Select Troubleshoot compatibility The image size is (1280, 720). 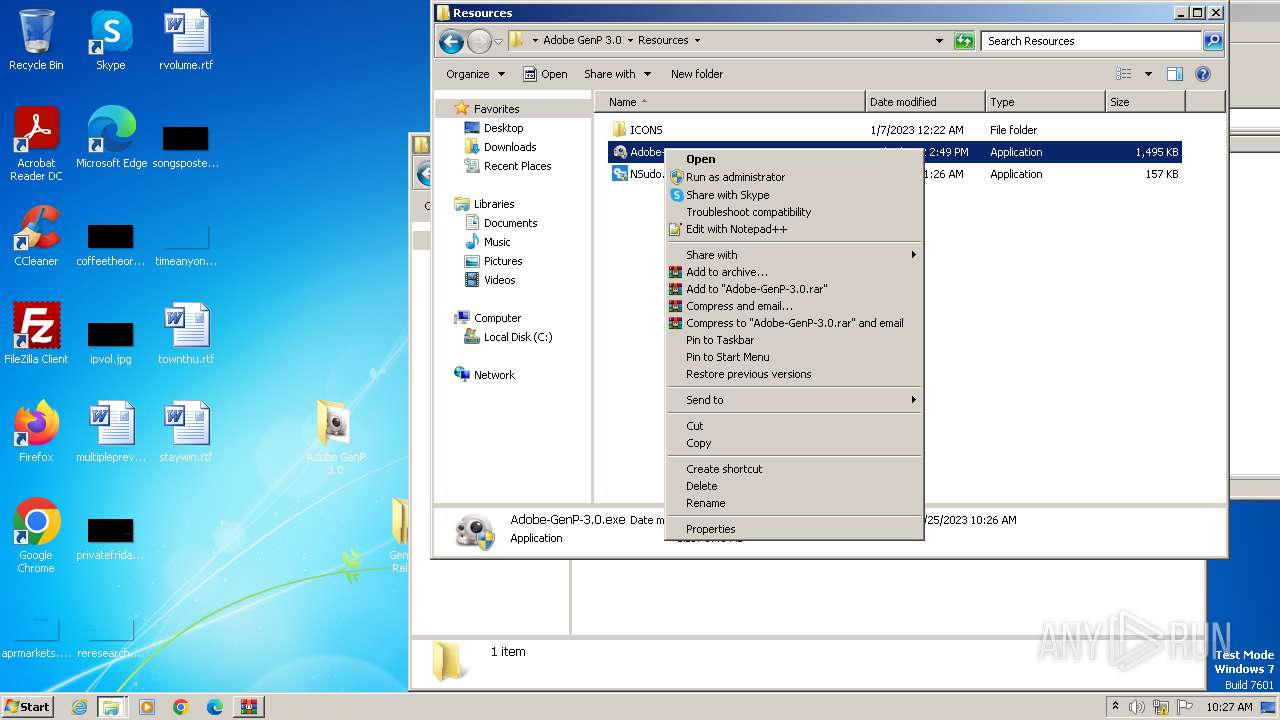click(794, 212)
